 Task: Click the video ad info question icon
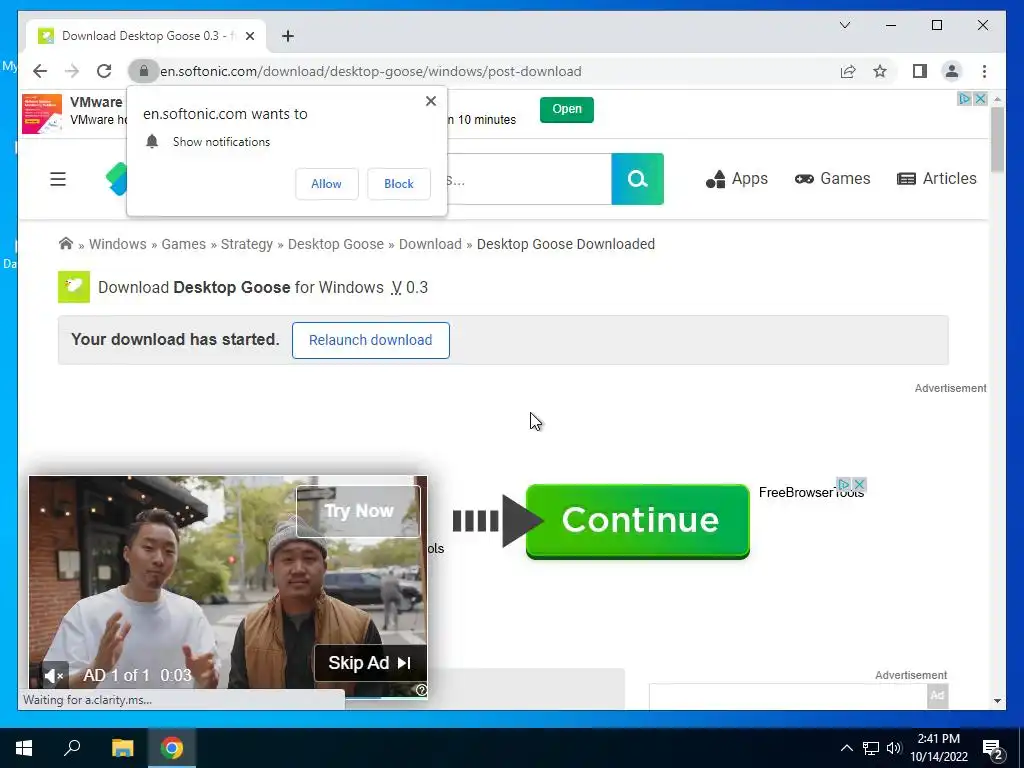click(x=421, y=690)
